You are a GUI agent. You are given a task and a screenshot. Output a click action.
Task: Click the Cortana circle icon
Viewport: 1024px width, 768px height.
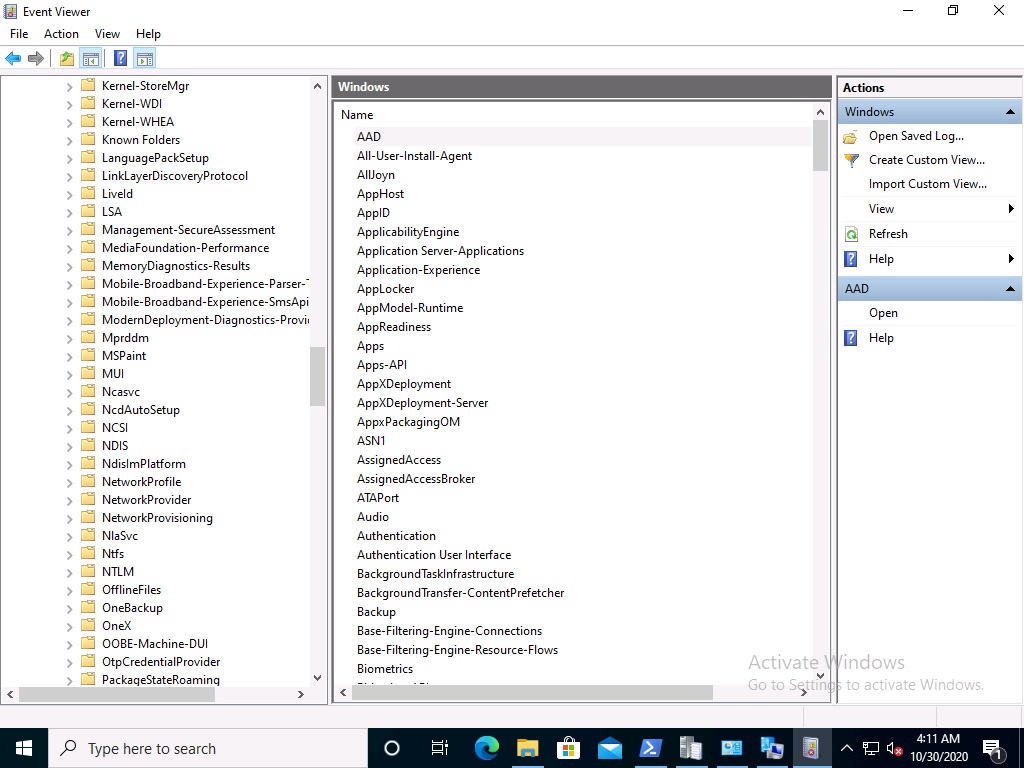[x=391, y=748]
